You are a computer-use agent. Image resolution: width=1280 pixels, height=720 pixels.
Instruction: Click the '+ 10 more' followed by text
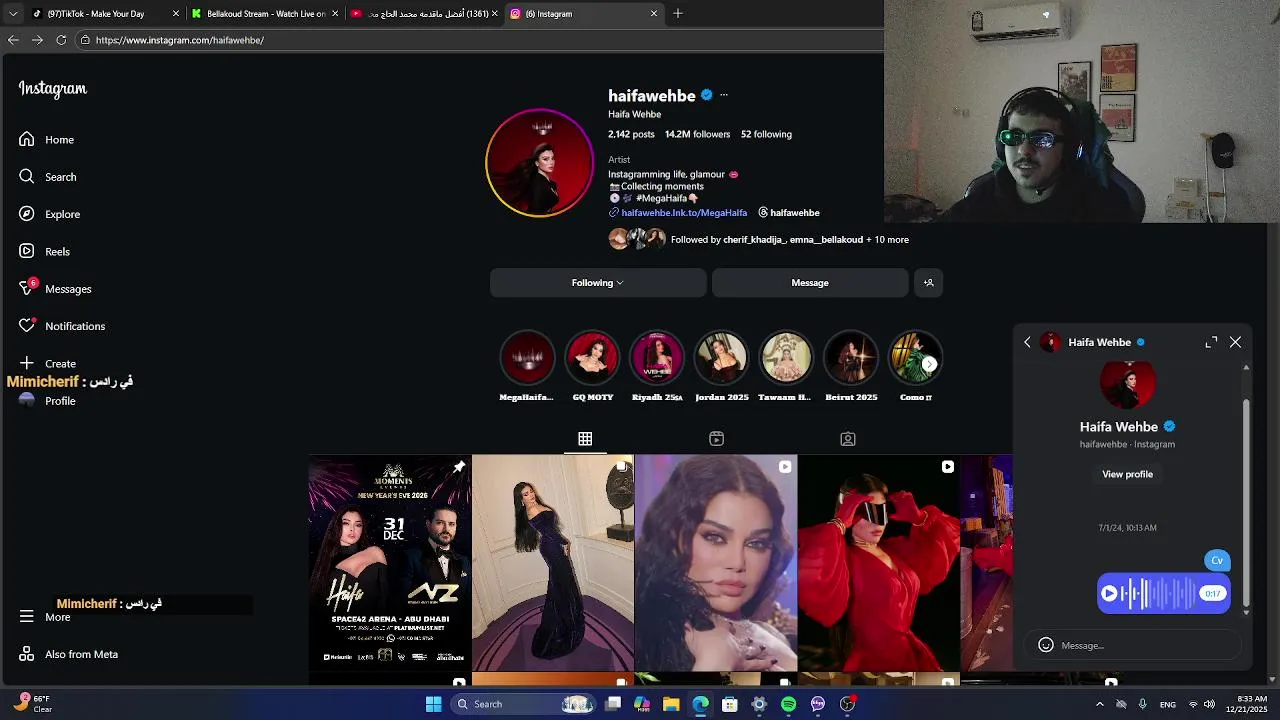coord(887,240)
